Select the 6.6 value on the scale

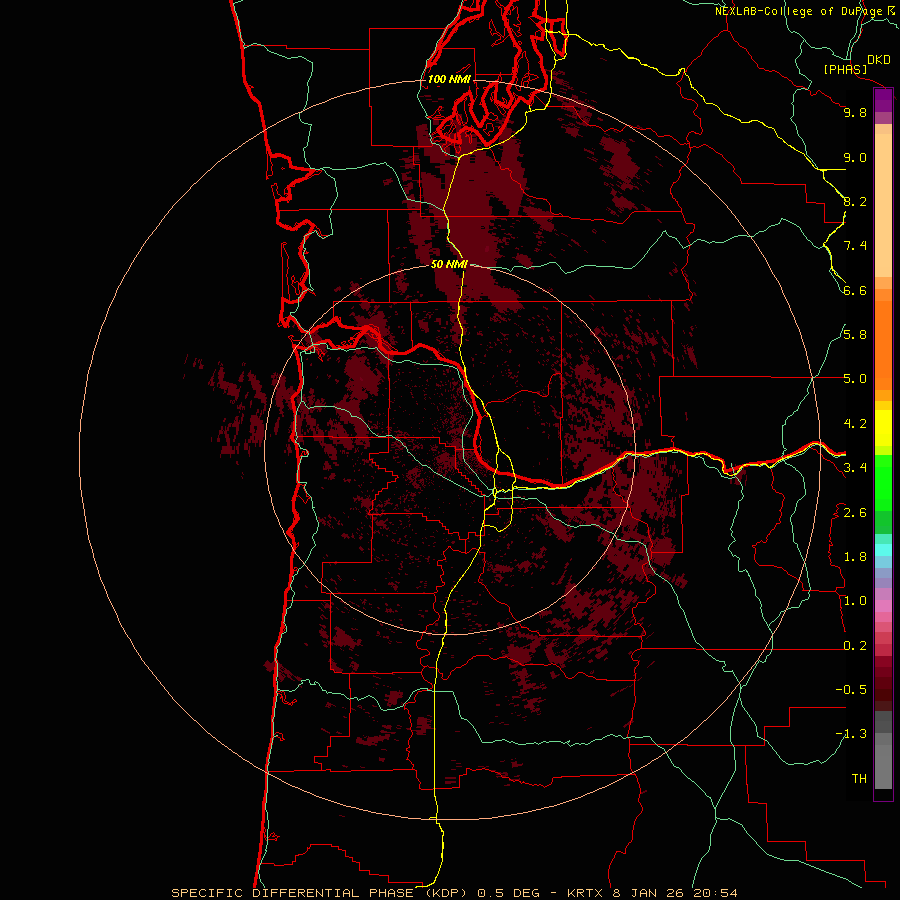tap(855, 290)
